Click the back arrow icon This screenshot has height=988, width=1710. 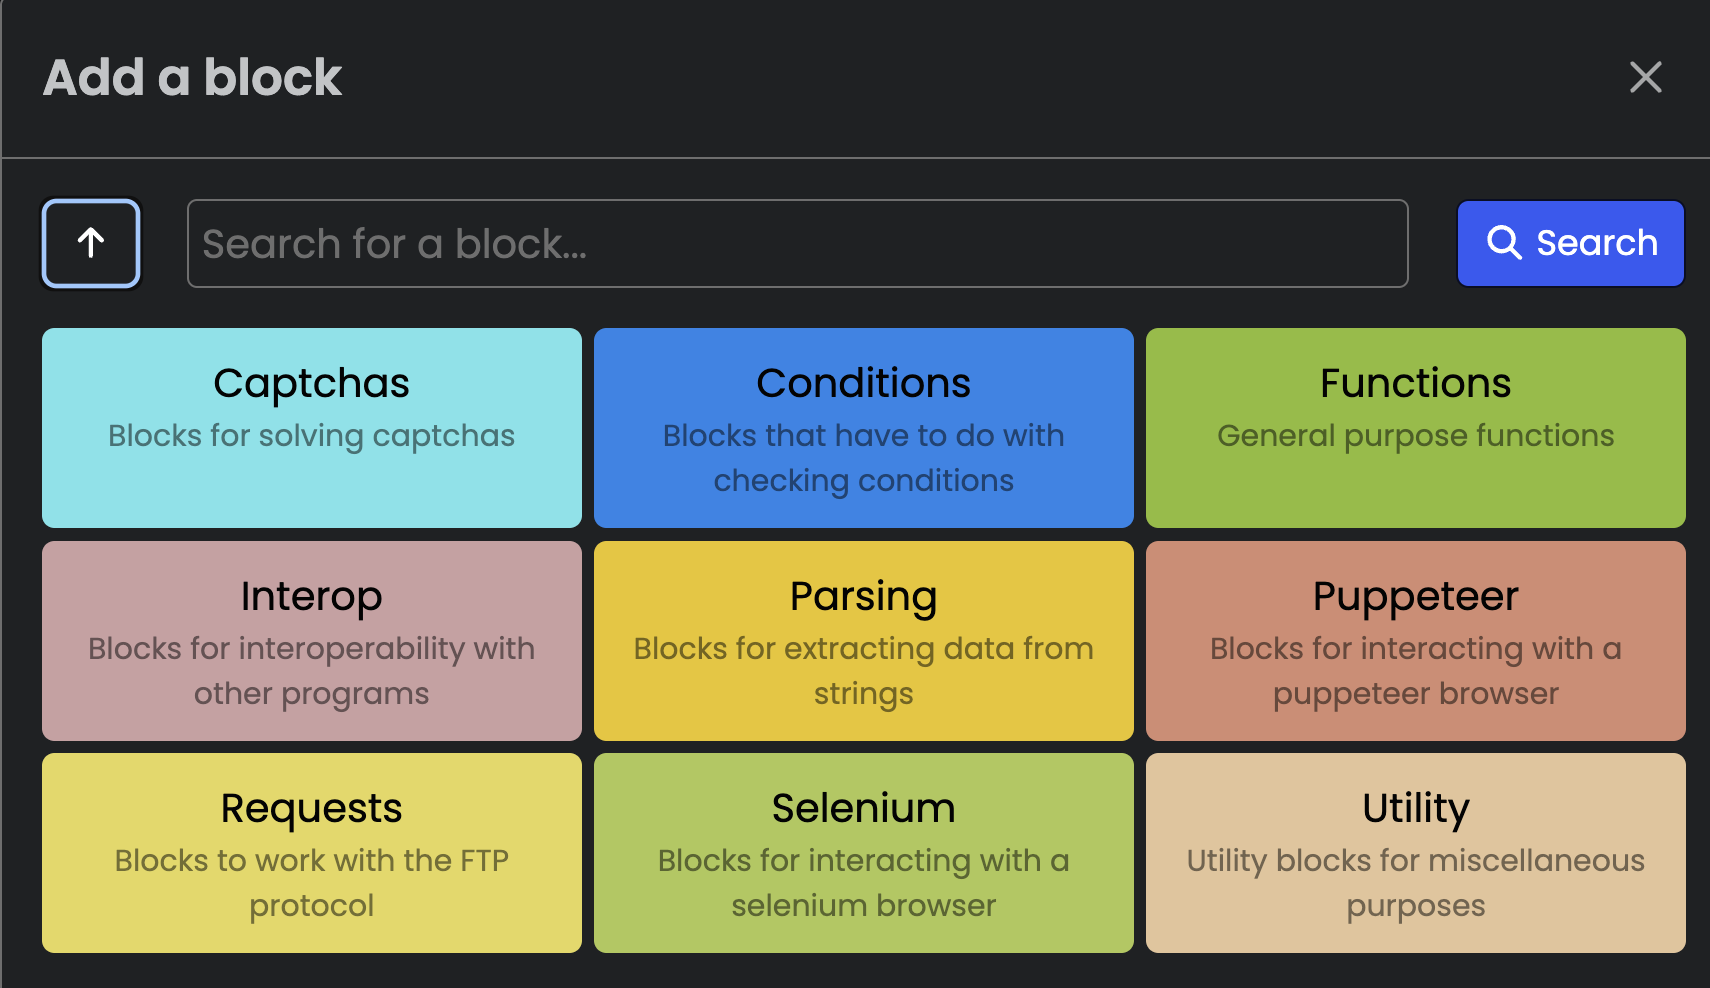(90, 243)
